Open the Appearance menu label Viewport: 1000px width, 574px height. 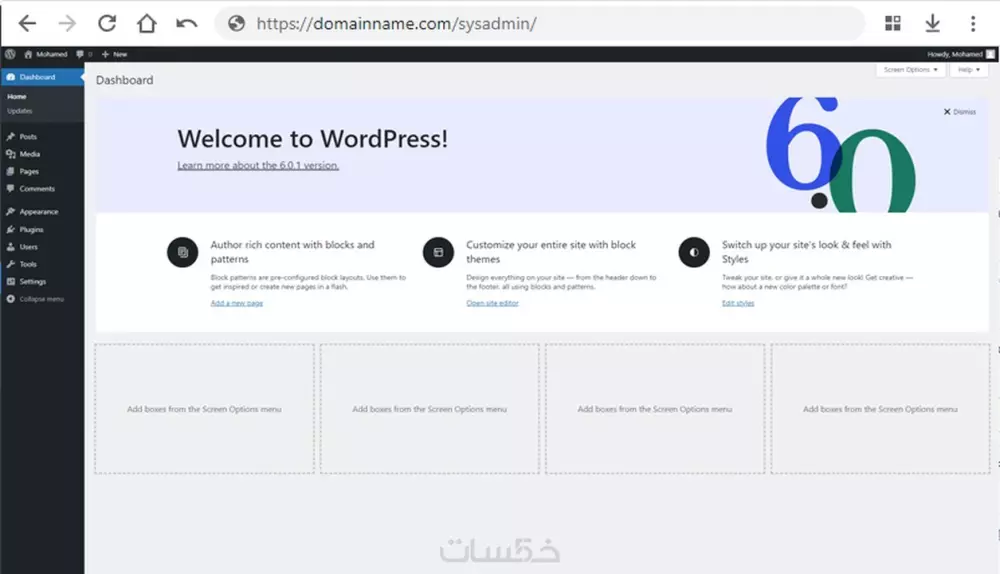[x=39, y=212]
